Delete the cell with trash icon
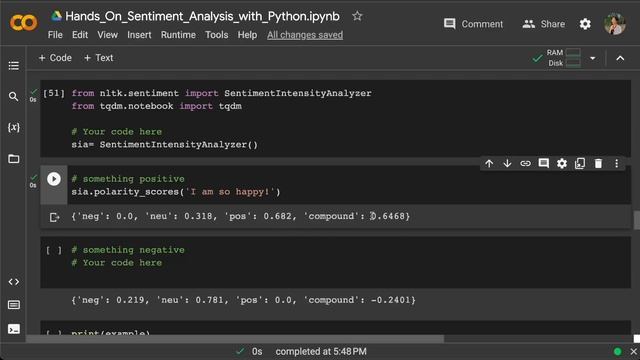 point(598,164)
